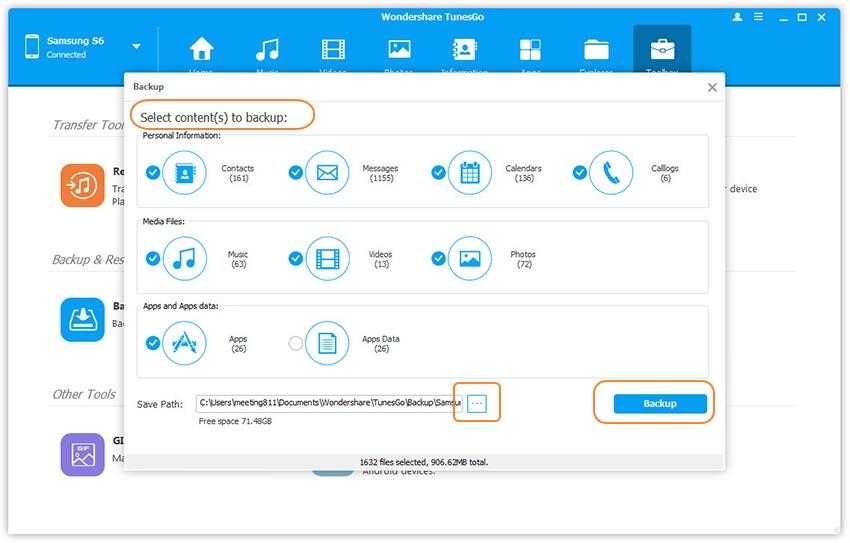850x543 pixels.
Task: Uncheck the Contacts checkbox
Action: click(x=153, y=172)
